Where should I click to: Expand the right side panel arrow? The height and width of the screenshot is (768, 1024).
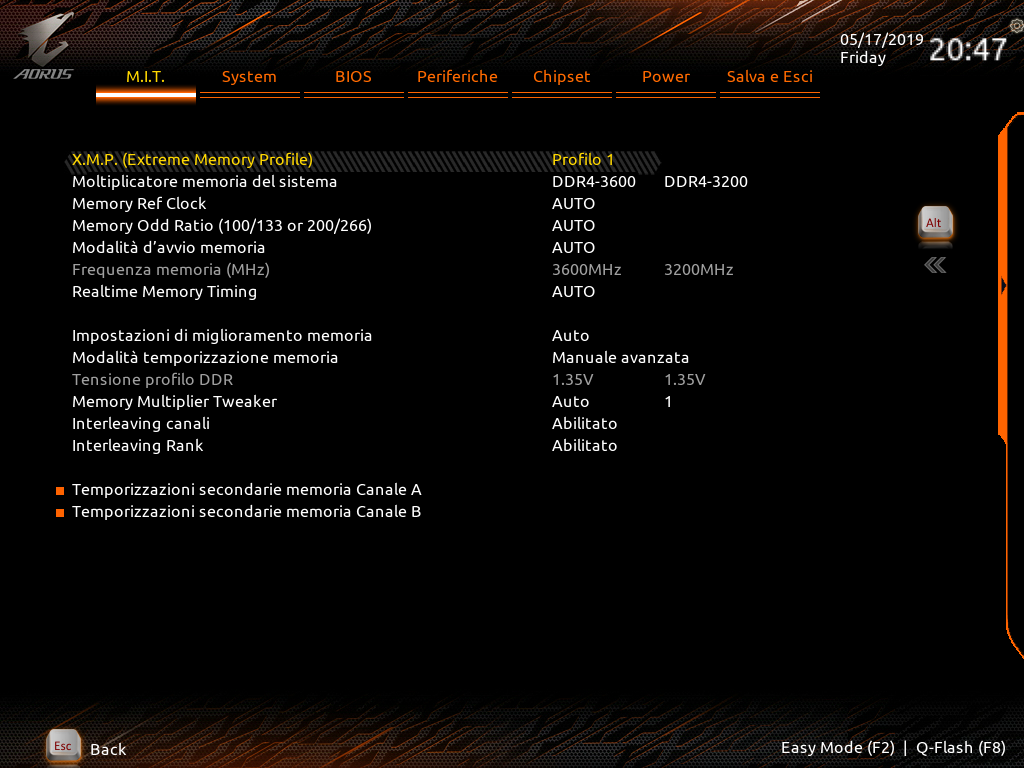(1004, 285)
